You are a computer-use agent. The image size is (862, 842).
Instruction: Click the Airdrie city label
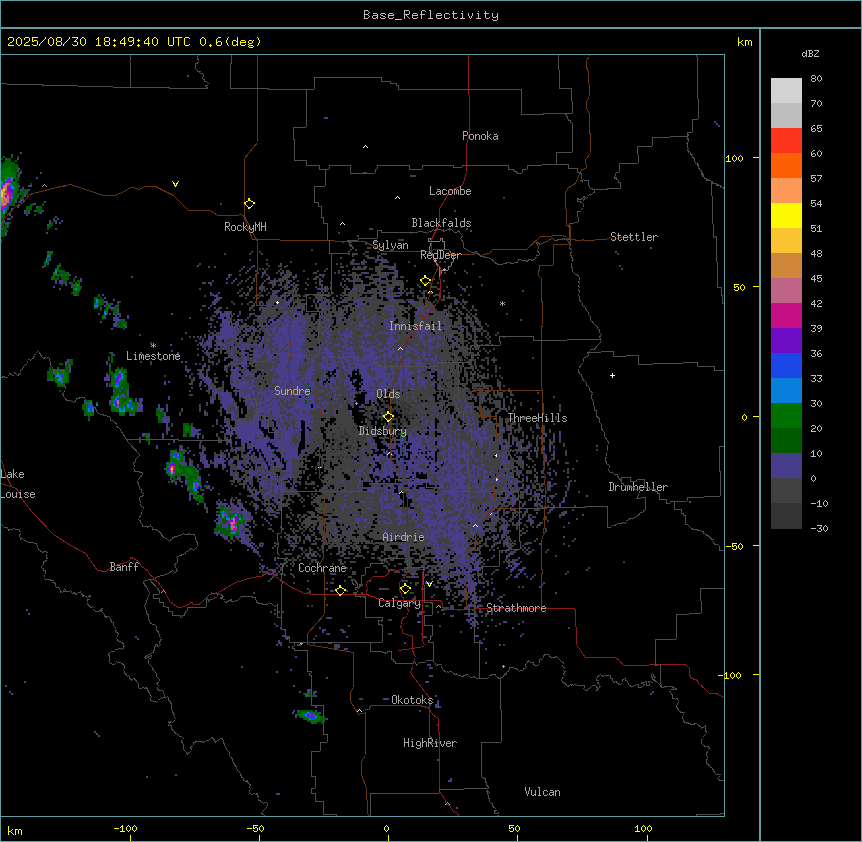click(404, 537)
